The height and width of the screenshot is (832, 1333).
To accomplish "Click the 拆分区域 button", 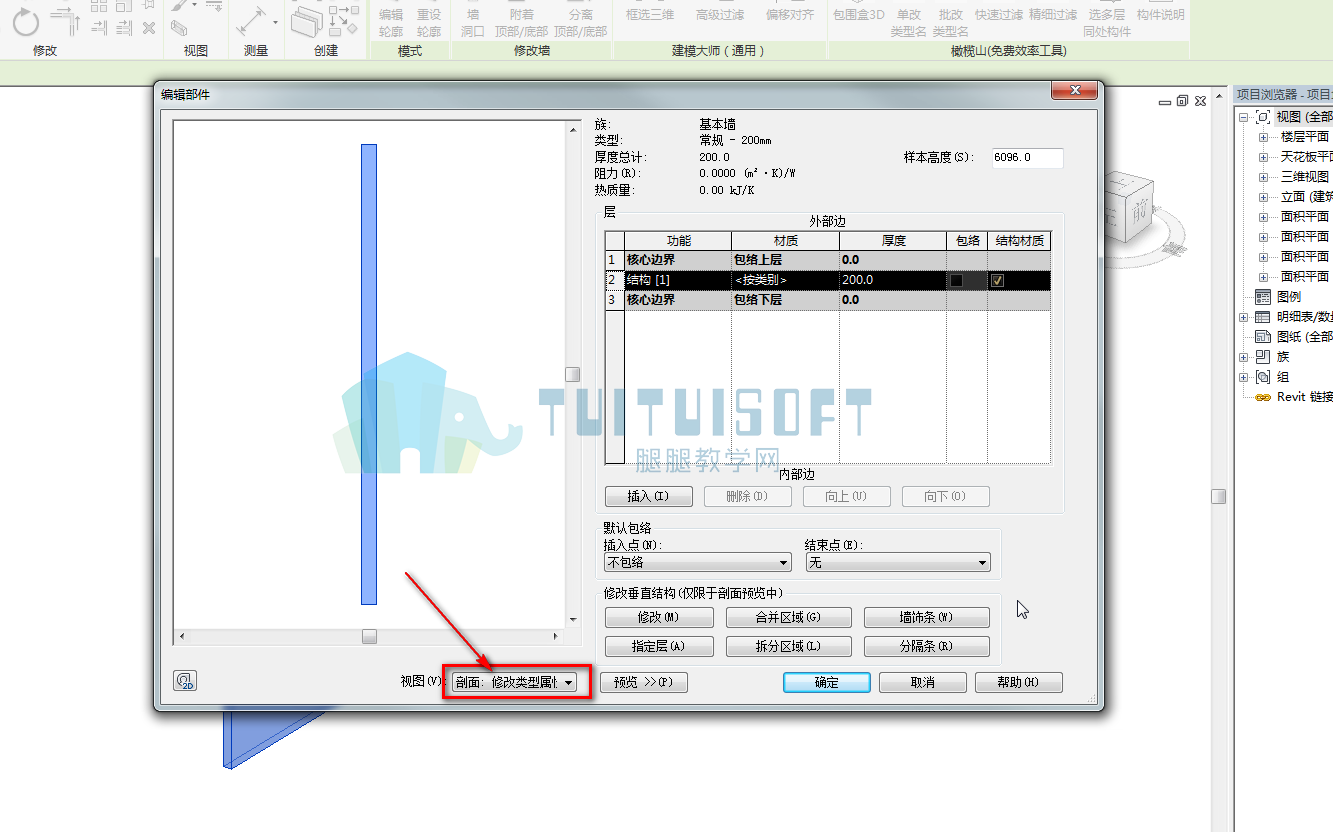I will click(x=788, y=646).
